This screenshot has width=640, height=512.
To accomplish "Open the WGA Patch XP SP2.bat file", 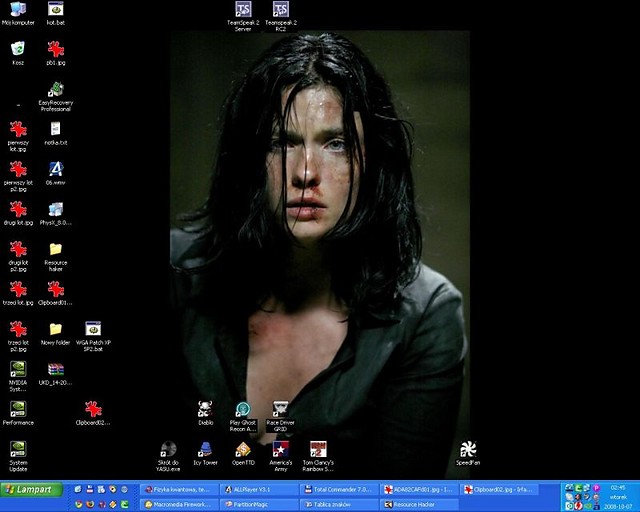I will pyautogui.click(x=93, y=337).
